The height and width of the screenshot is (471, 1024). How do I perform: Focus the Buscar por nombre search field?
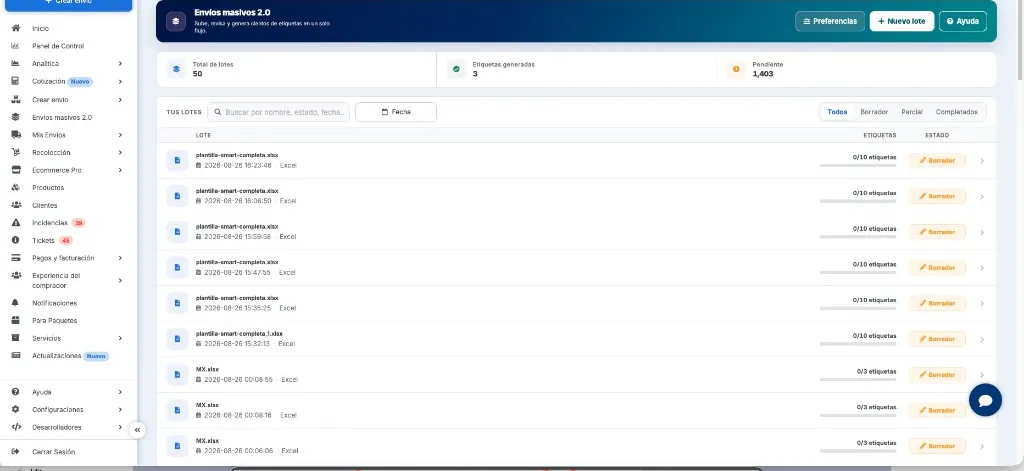[278, 112]
